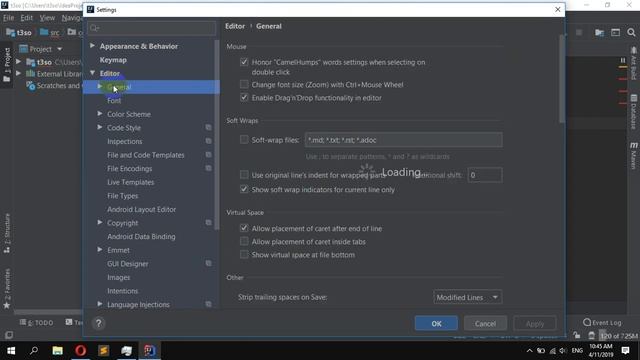The height and width of the screenshot is (360, 640).
Task: Open the Favorites tool window star
Action: (7, 305)
